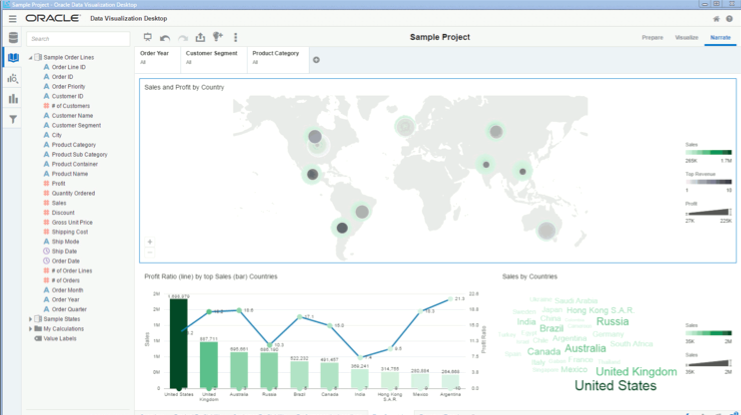
Task: Click the map zoom-in plus button
Action: tap(150, 242)
